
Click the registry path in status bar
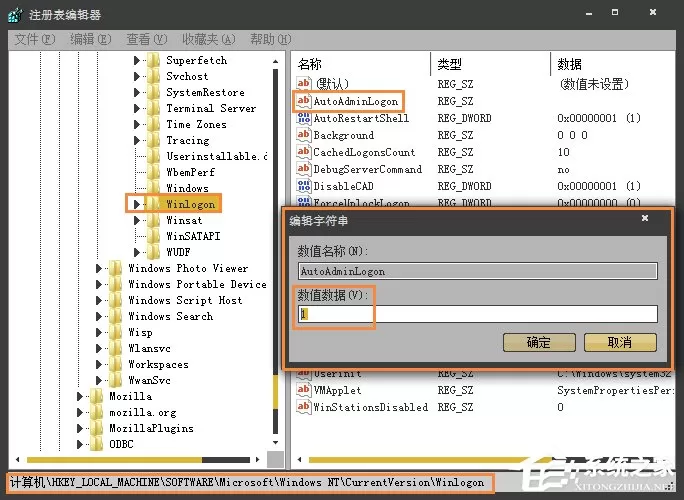tap(247, 483)
